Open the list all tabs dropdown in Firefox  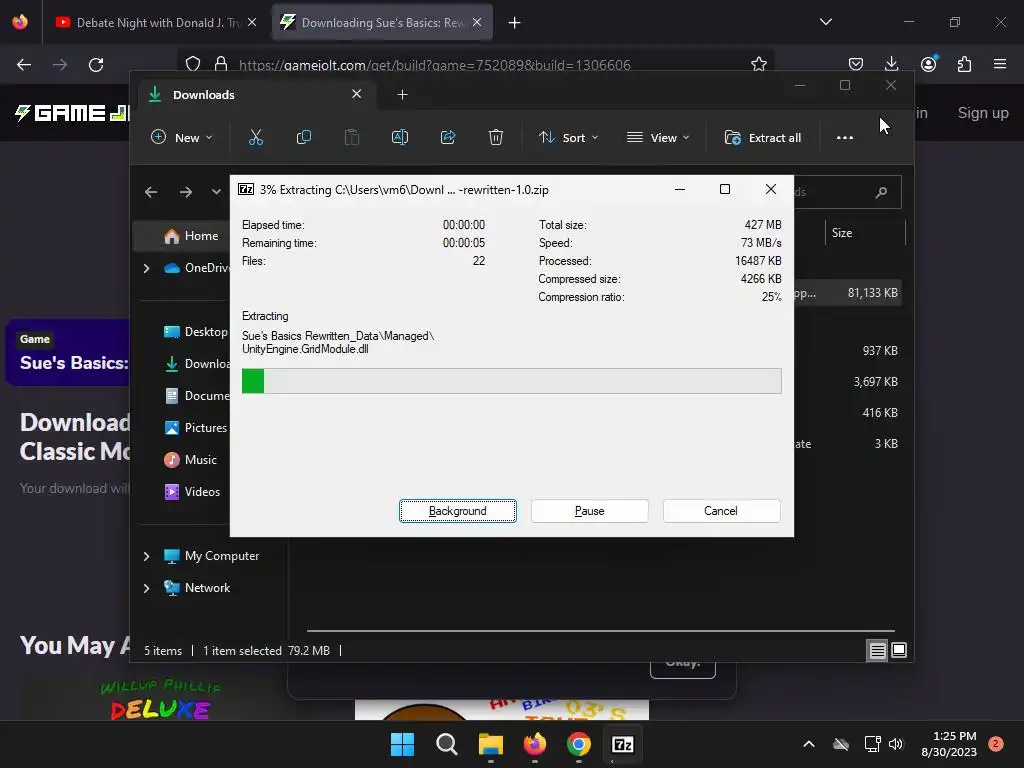coord(825,22)
